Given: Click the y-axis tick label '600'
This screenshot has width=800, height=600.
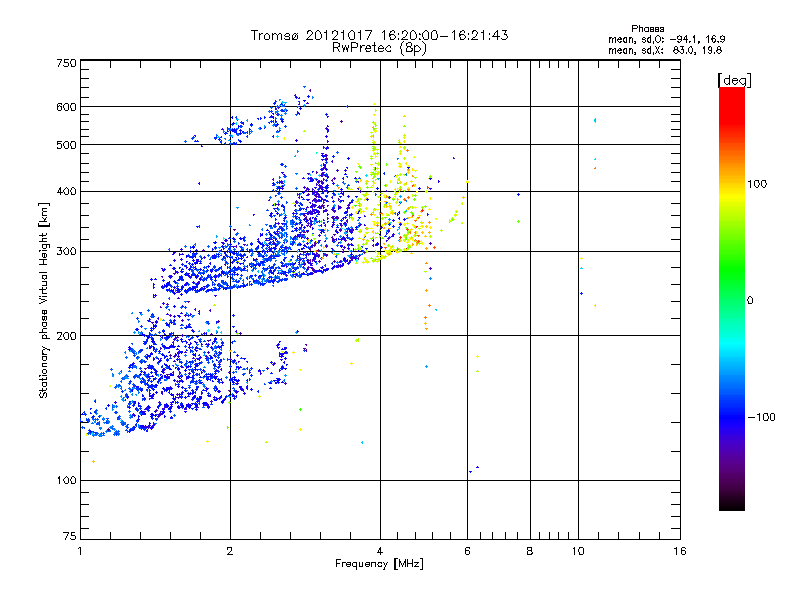Looking at the screenshot, I should [66, 107].
